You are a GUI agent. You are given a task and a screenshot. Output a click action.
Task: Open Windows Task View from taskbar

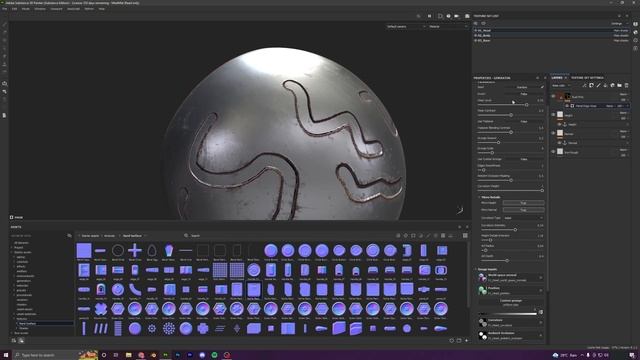pyautogui.click(x=116, y=355)
